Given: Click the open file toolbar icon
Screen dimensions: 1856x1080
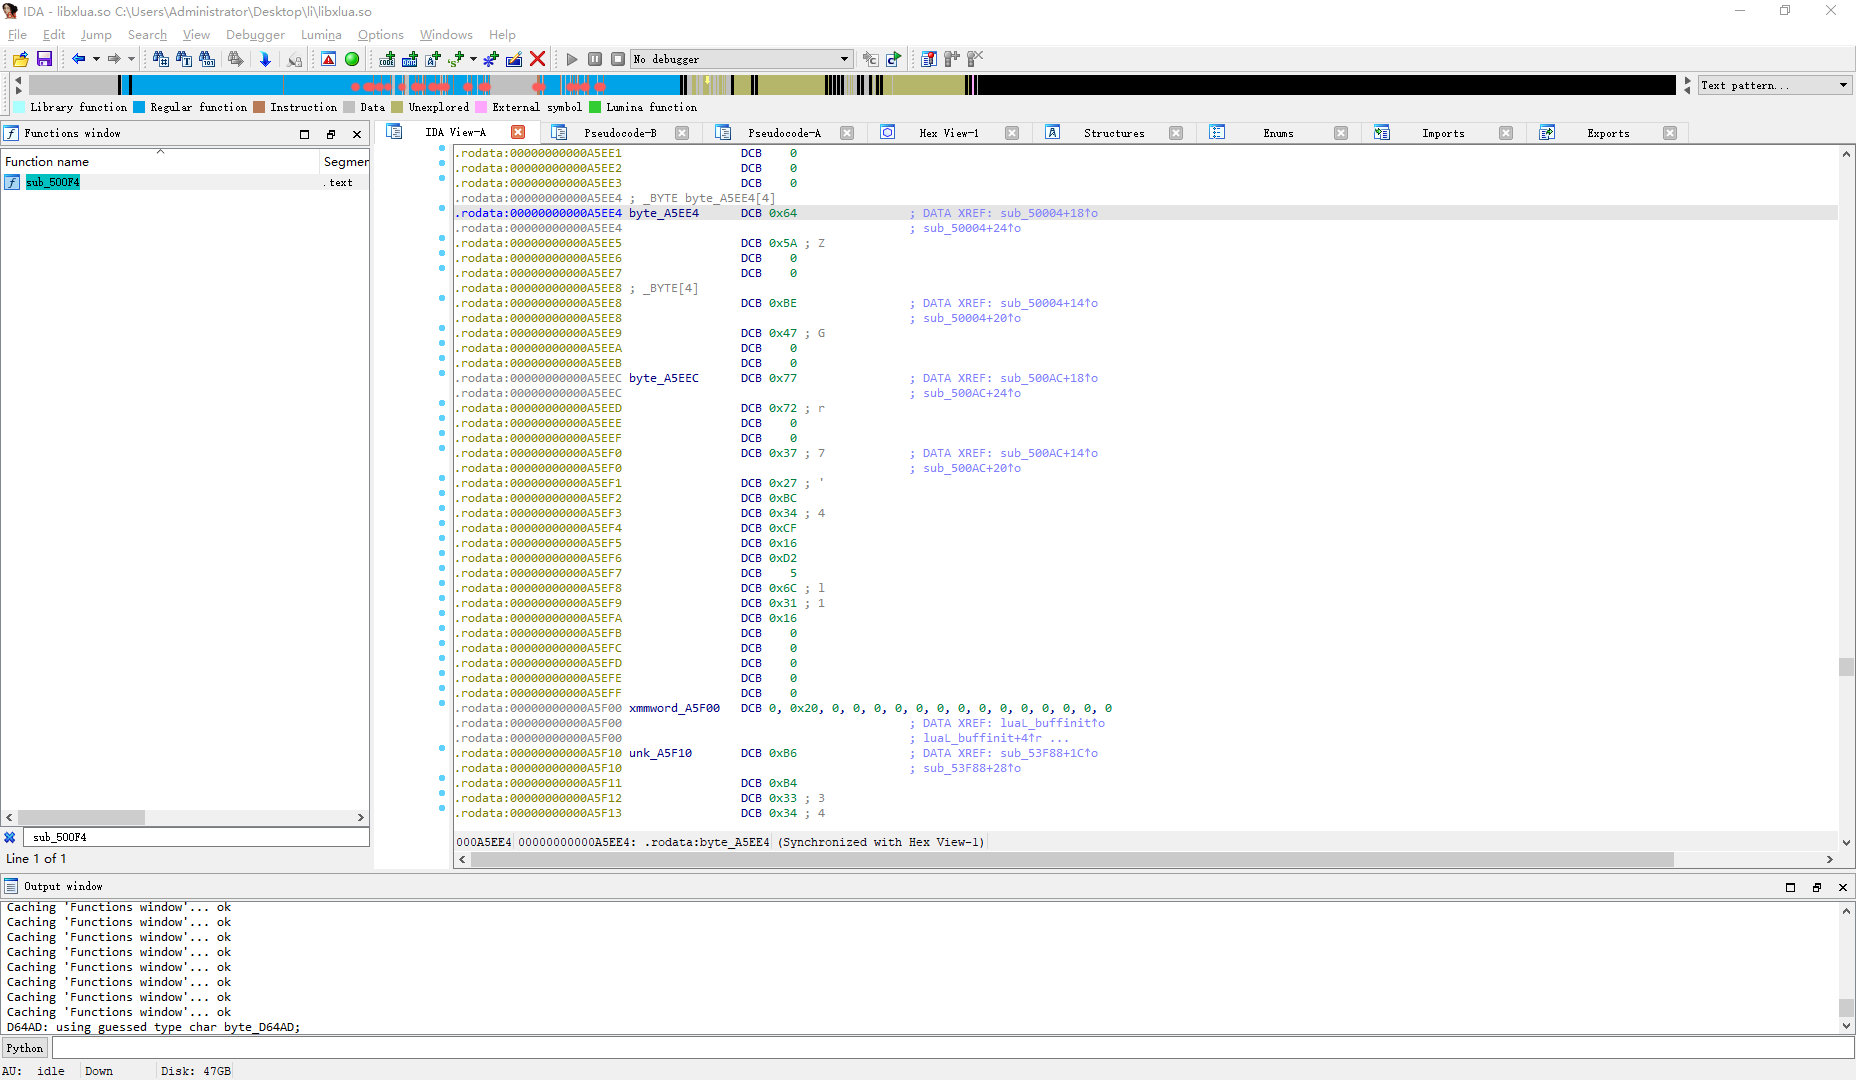Looking at the screenshot, I should click(20, 59).
